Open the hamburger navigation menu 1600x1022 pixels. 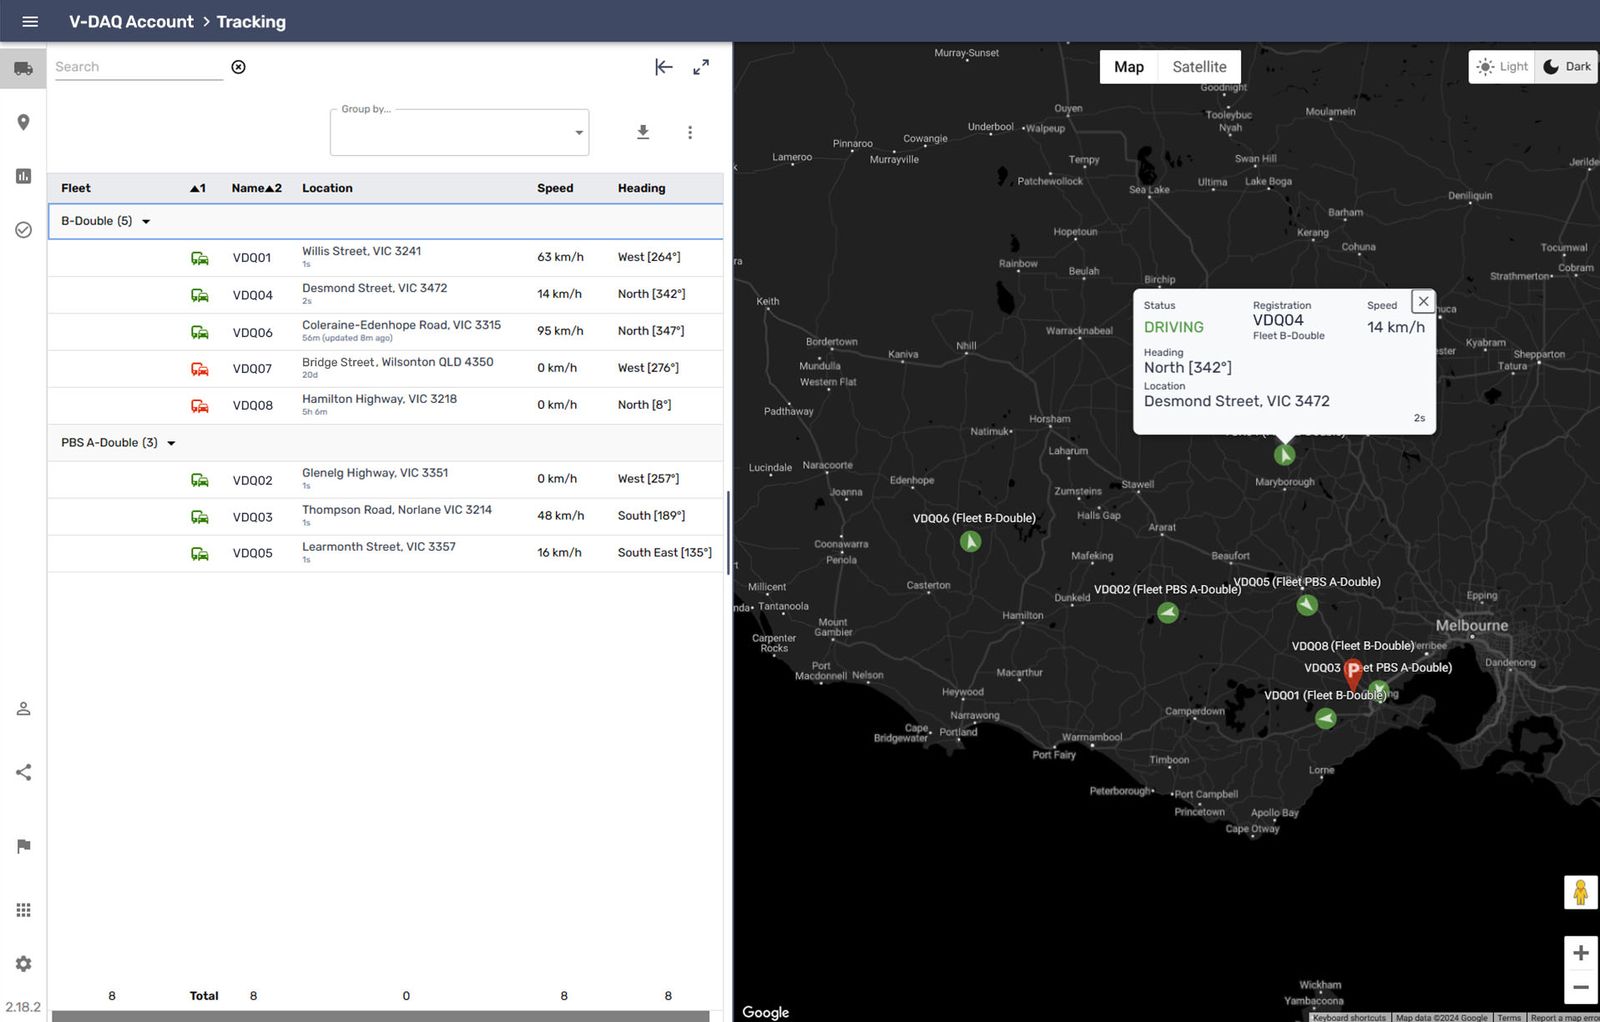pos(30,21)
